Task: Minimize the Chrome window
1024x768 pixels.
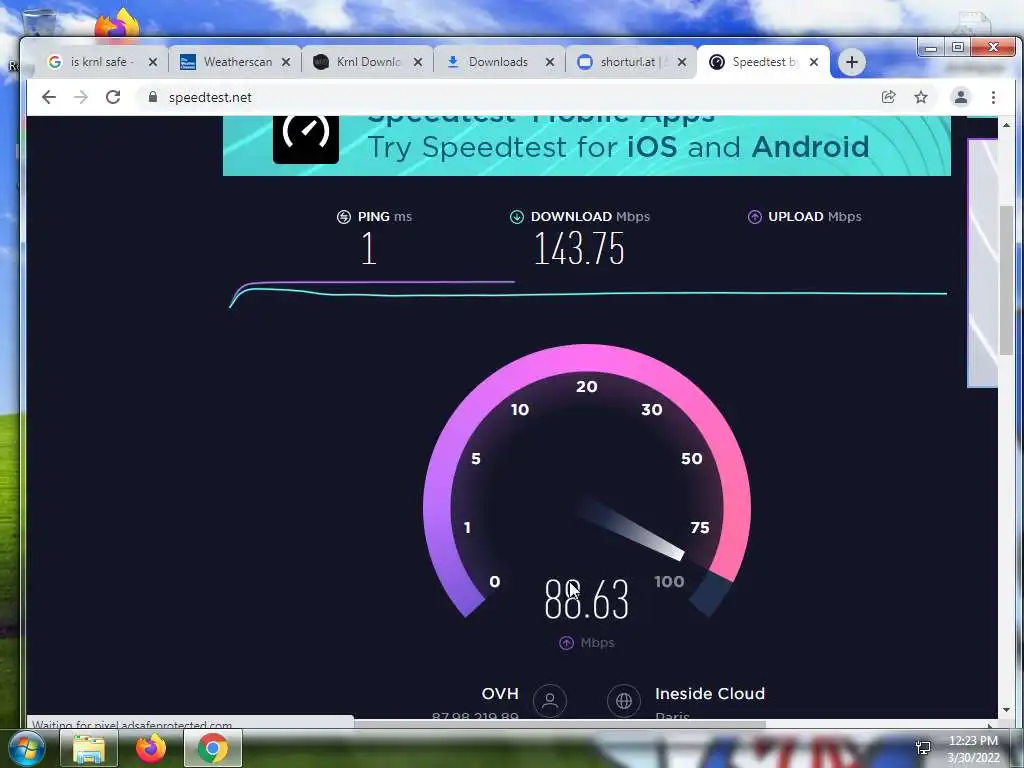Action: [931, 48]
